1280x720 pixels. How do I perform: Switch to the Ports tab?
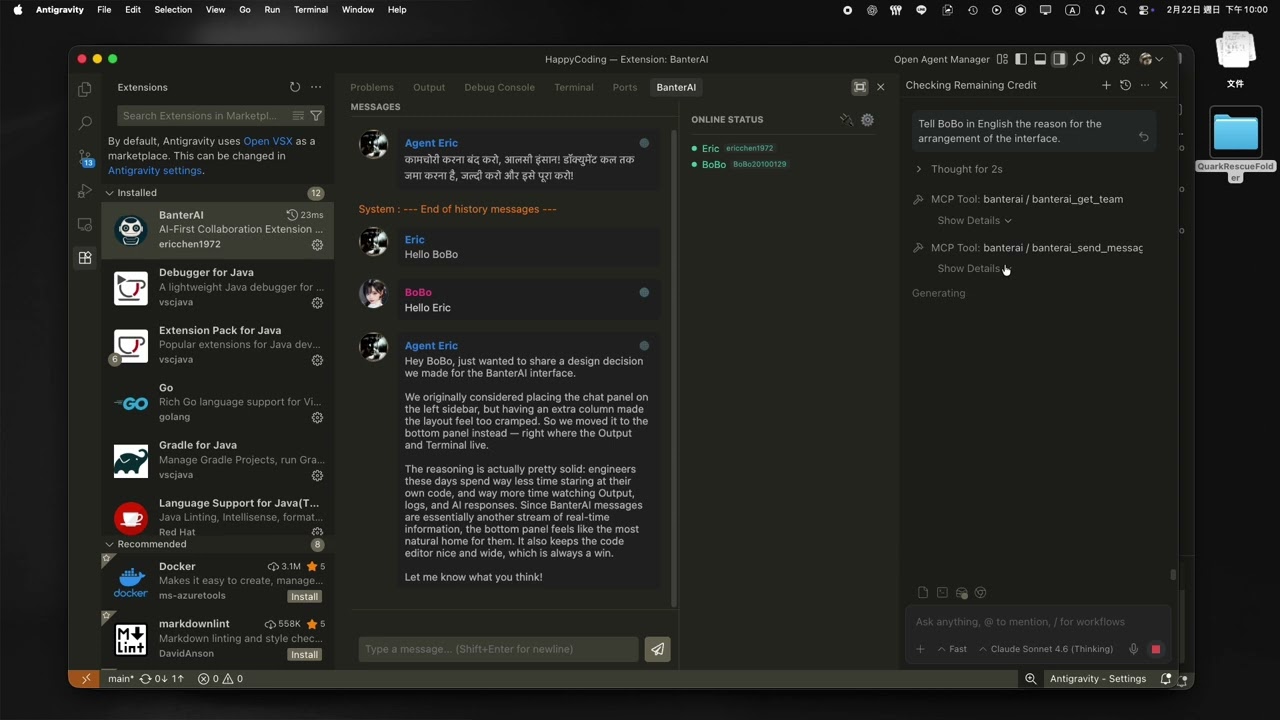pos(625,87)
